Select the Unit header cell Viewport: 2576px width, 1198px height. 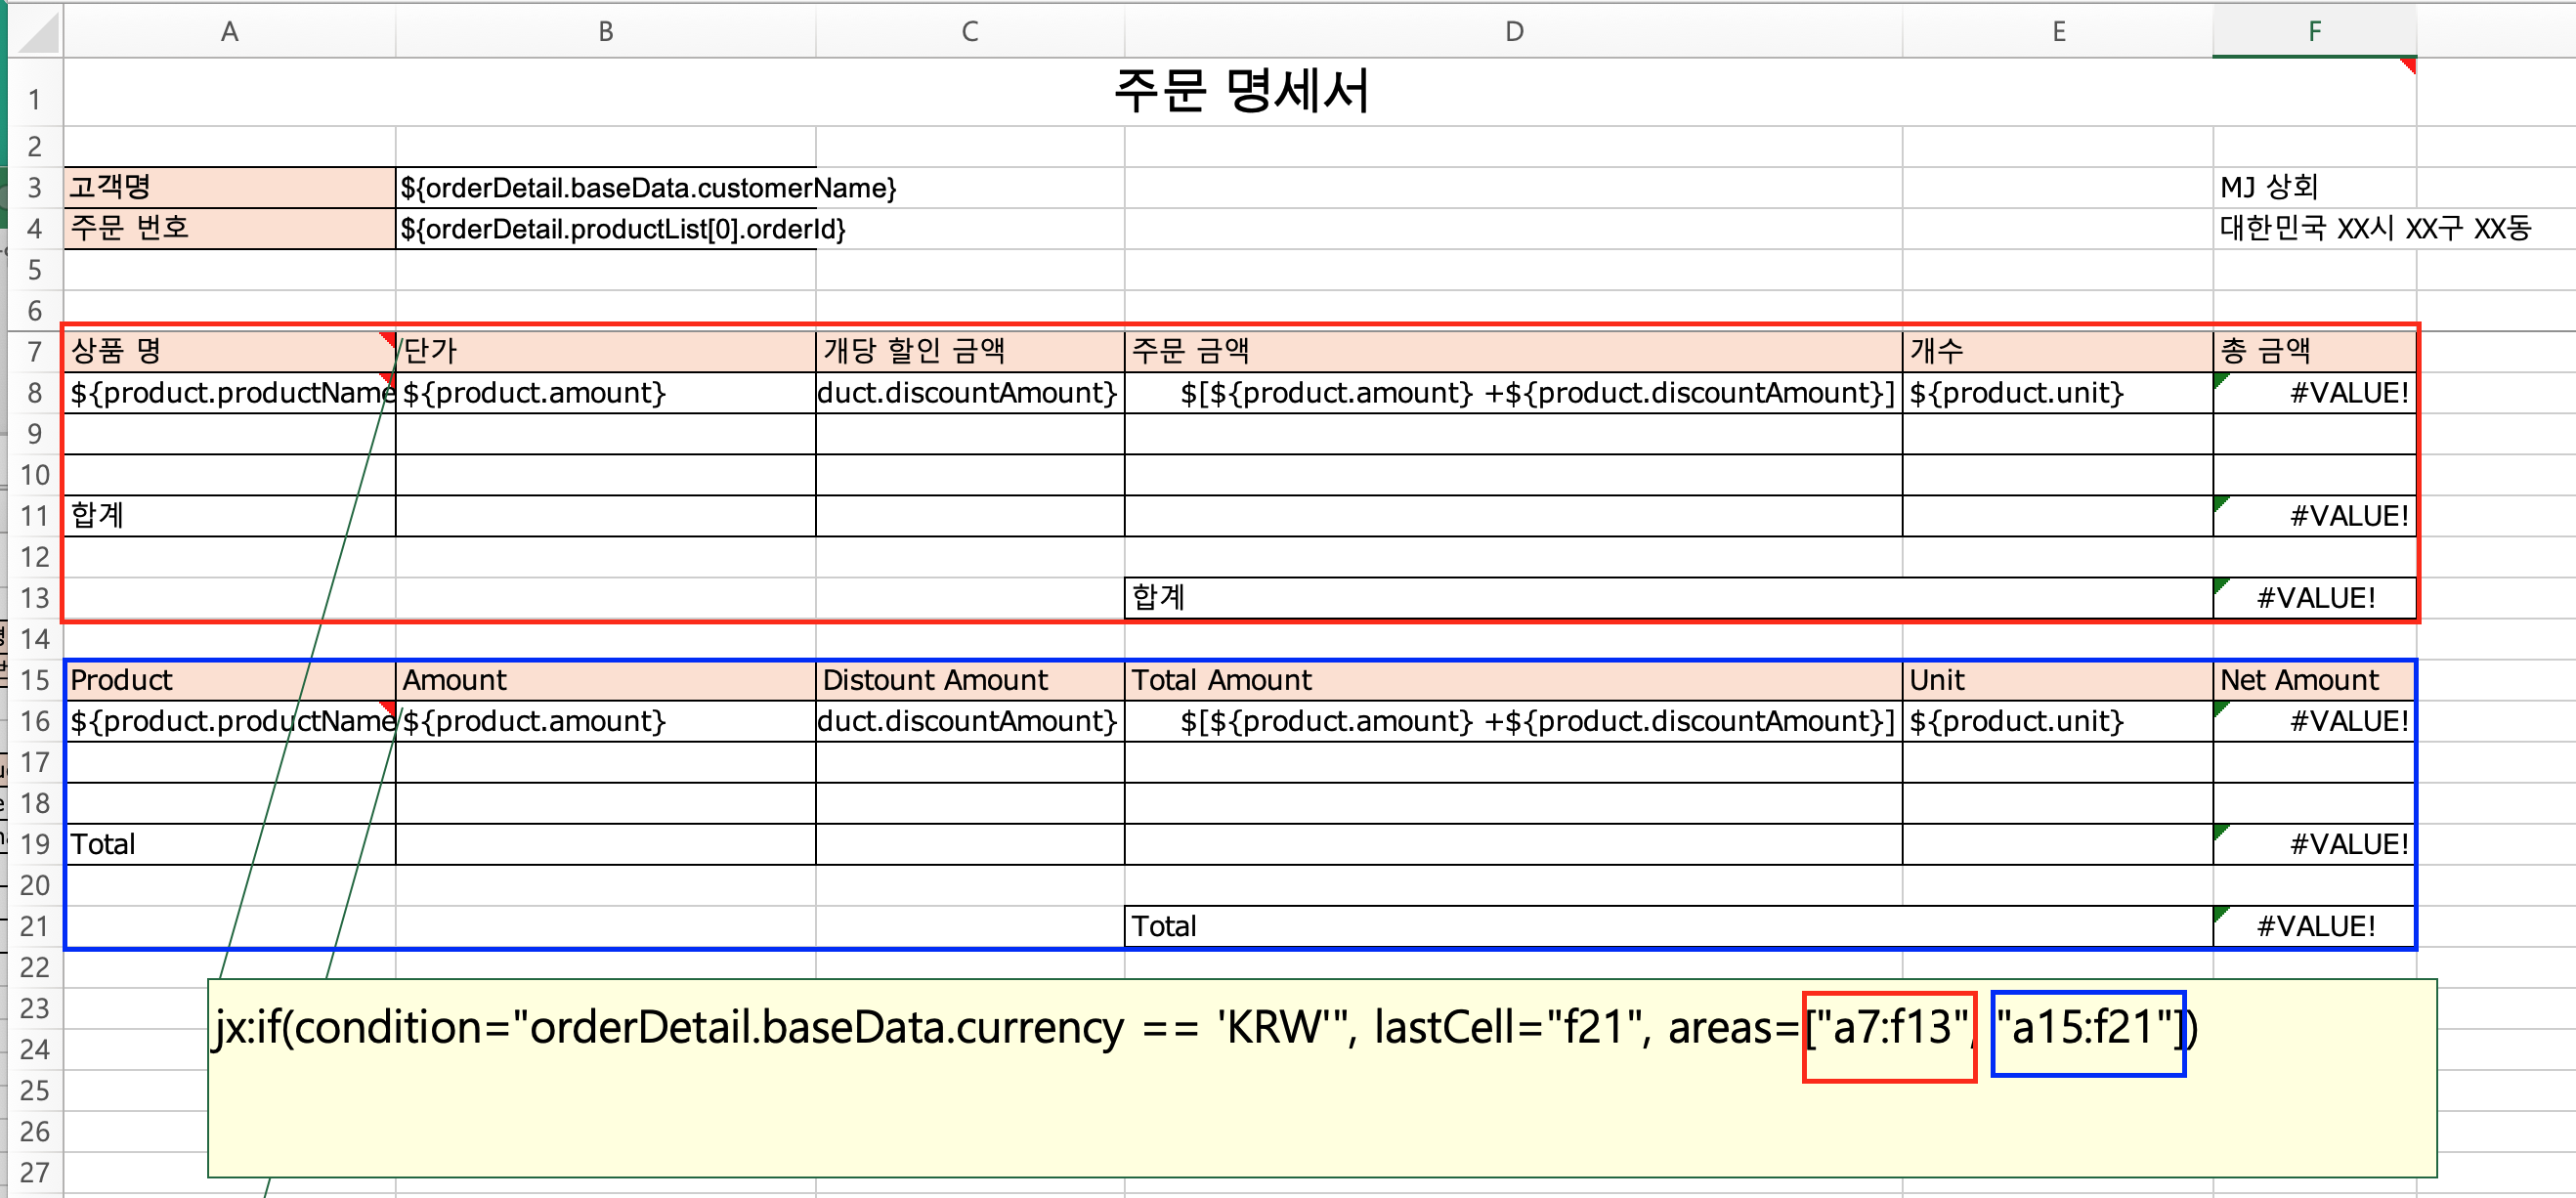2058,680
